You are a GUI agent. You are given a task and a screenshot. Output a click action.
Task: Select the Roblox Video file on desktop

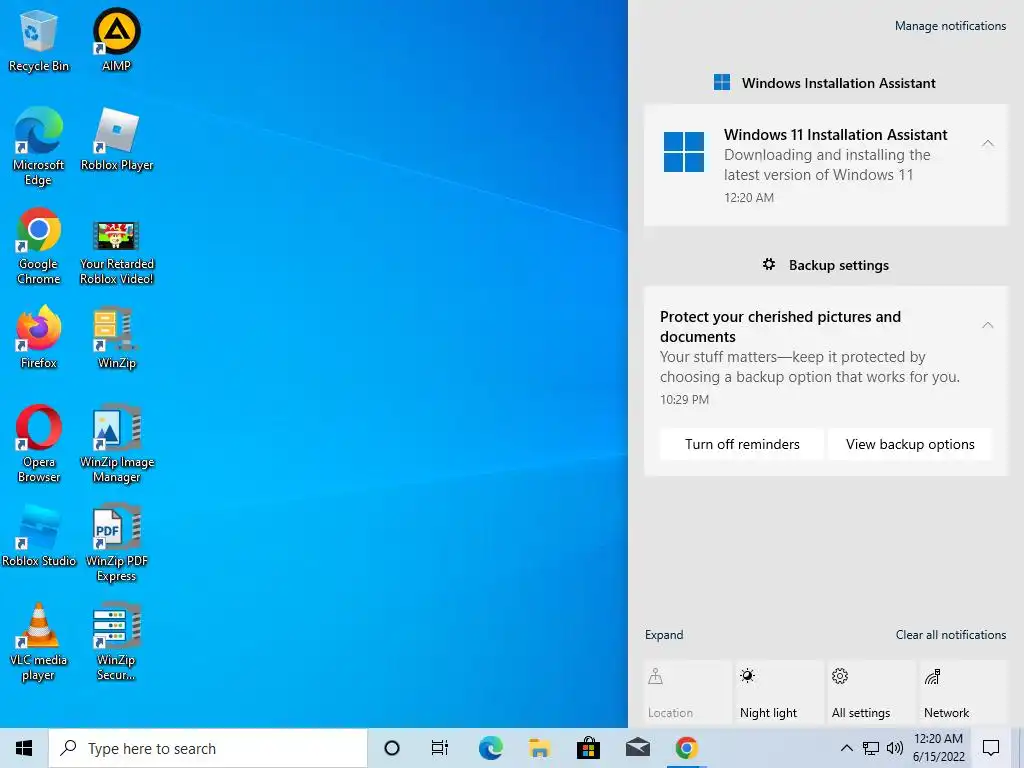tap(117, 253)
